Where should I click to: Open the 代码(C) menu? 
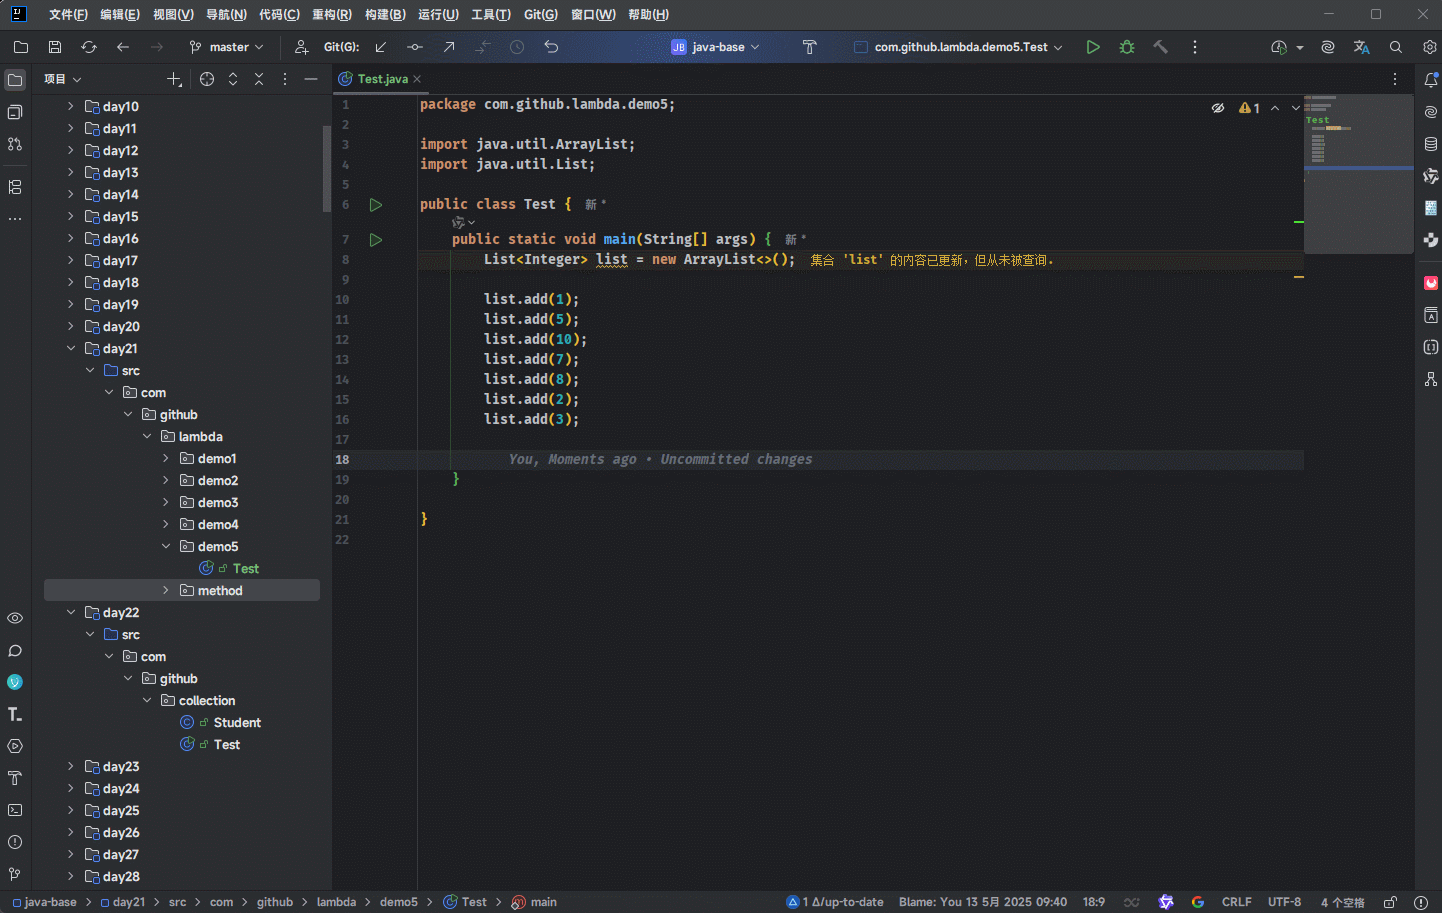(x=279, y=15)
